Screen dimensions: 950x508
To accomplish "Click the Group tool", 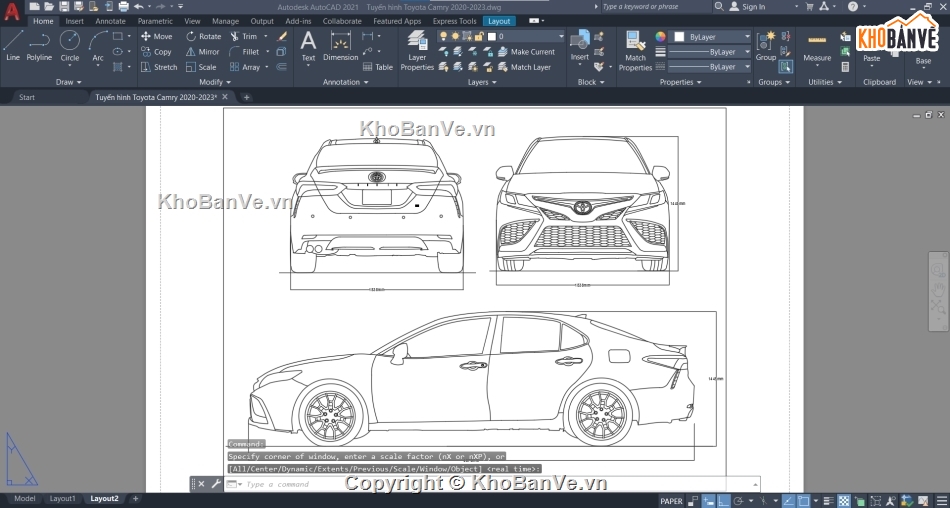I will [766, 46].
